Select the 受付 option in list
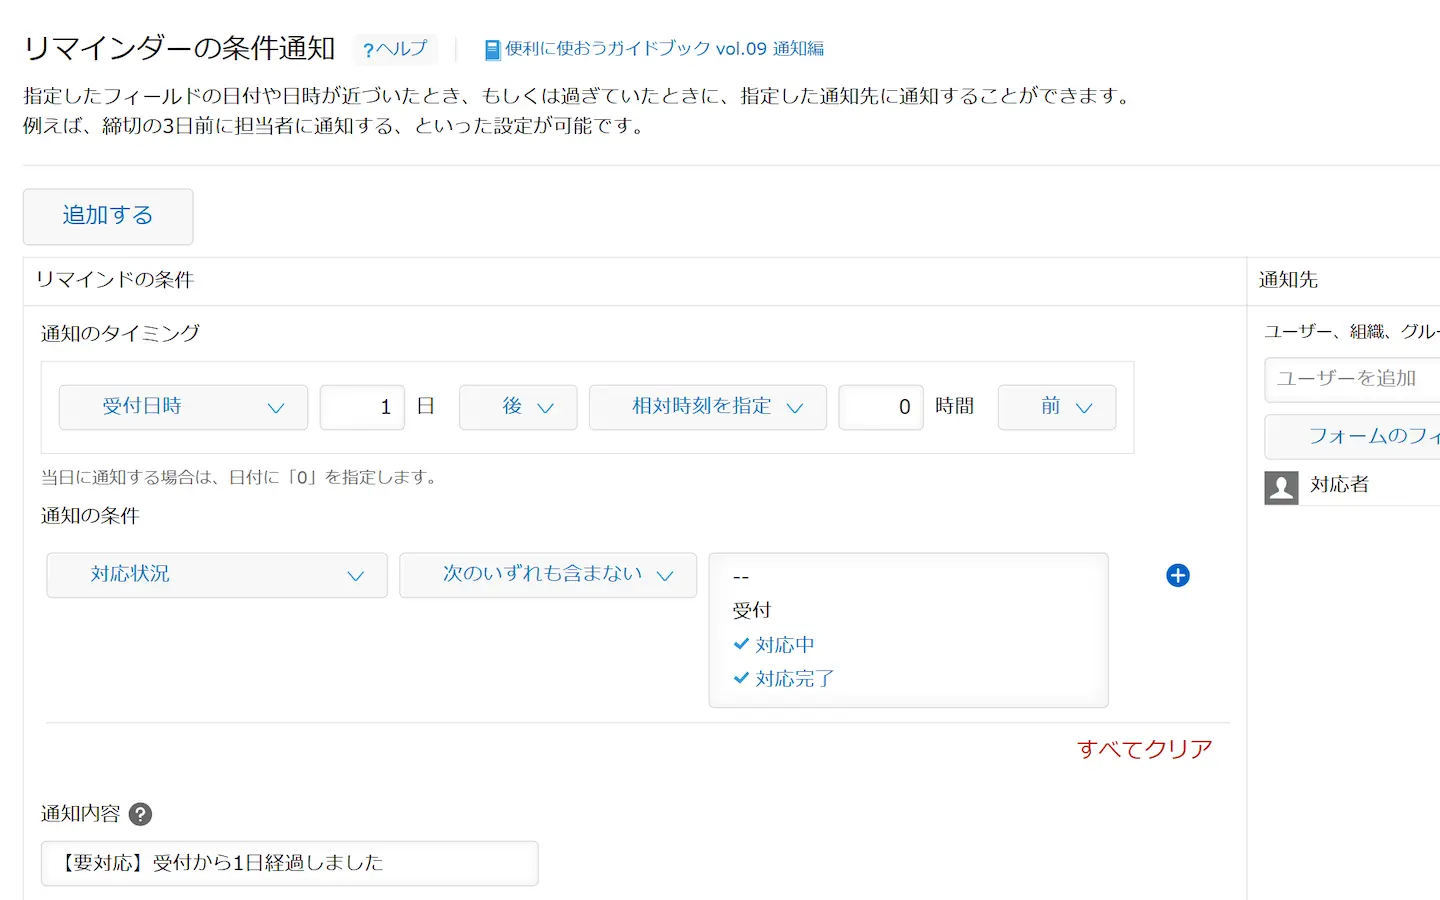This screenshot has height=900, width=1440. pyautogui.click(x=752, y=610)
